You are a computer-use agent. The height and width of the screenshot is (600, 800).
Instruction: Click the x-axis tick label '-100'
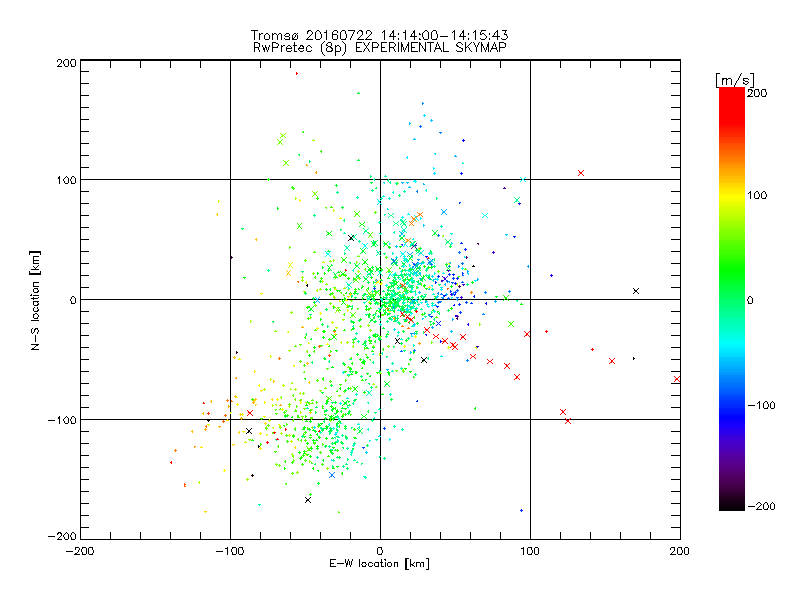pyautogui.click(x=230, y=551)
